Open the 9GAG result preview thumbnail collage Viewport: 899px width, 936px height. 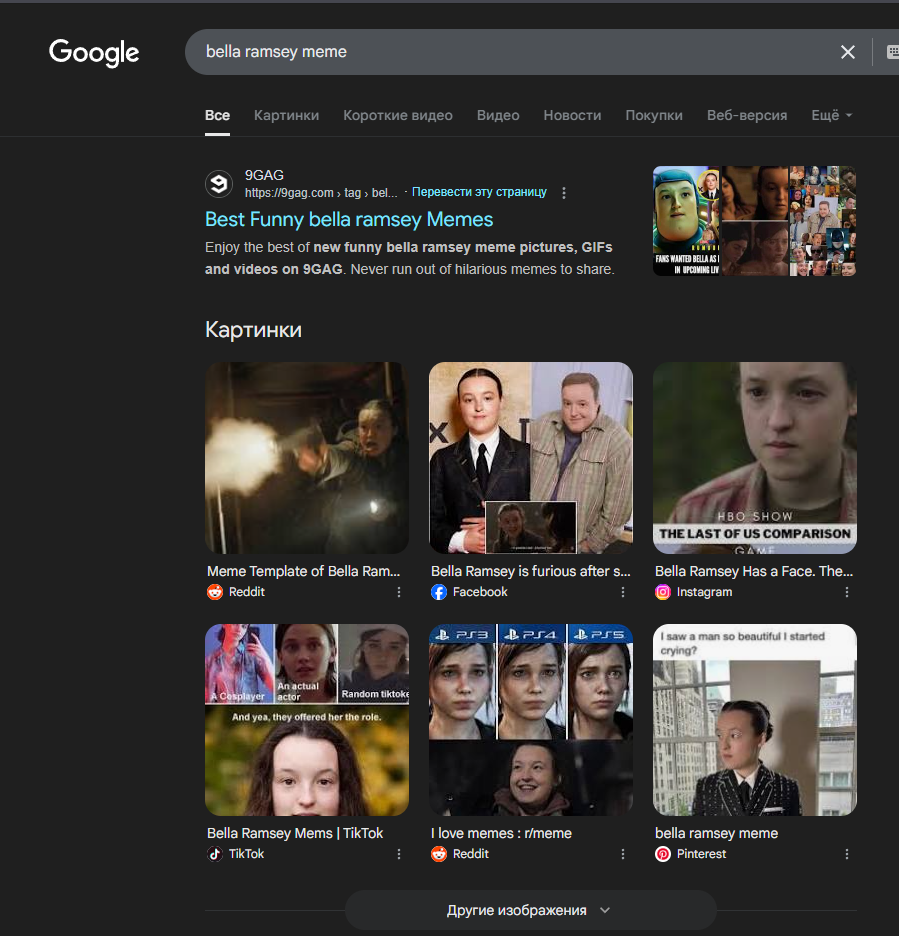coord(755,221)
